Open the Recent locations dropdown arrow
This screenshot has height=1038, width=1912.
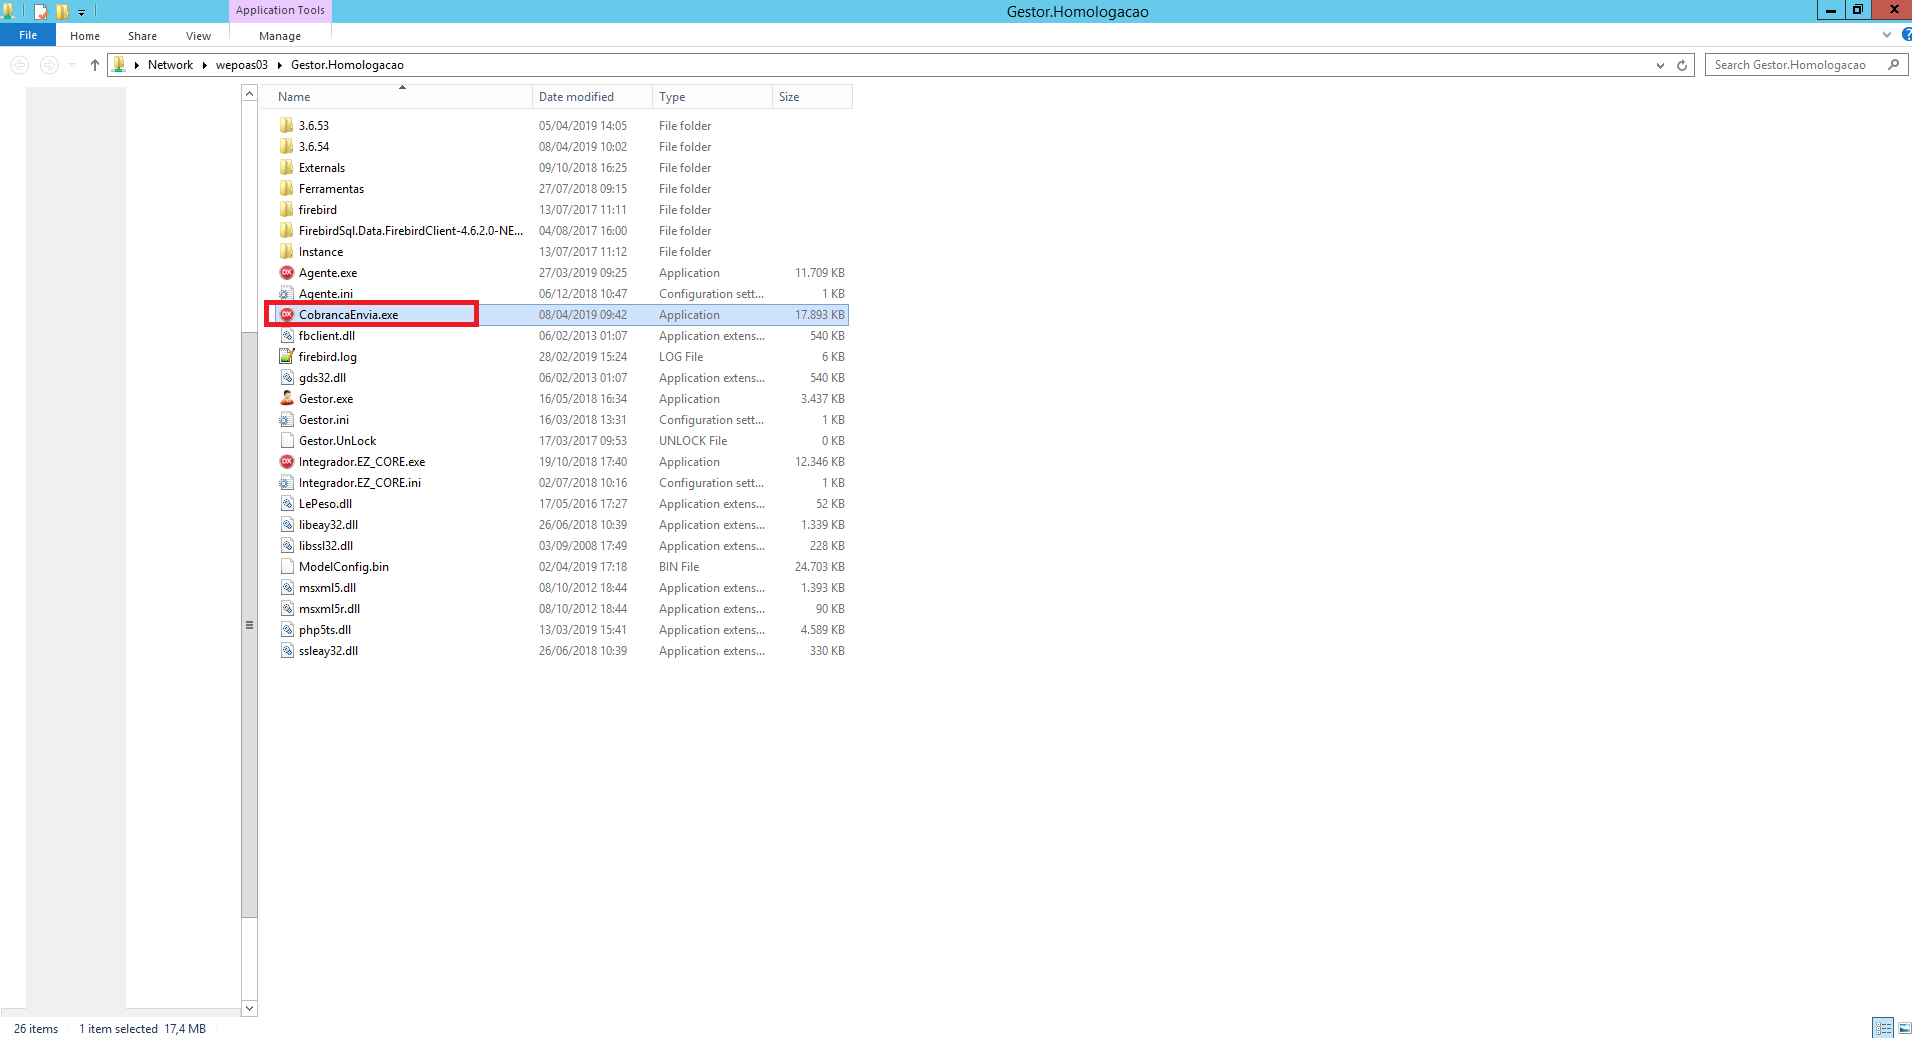[72, 65]
